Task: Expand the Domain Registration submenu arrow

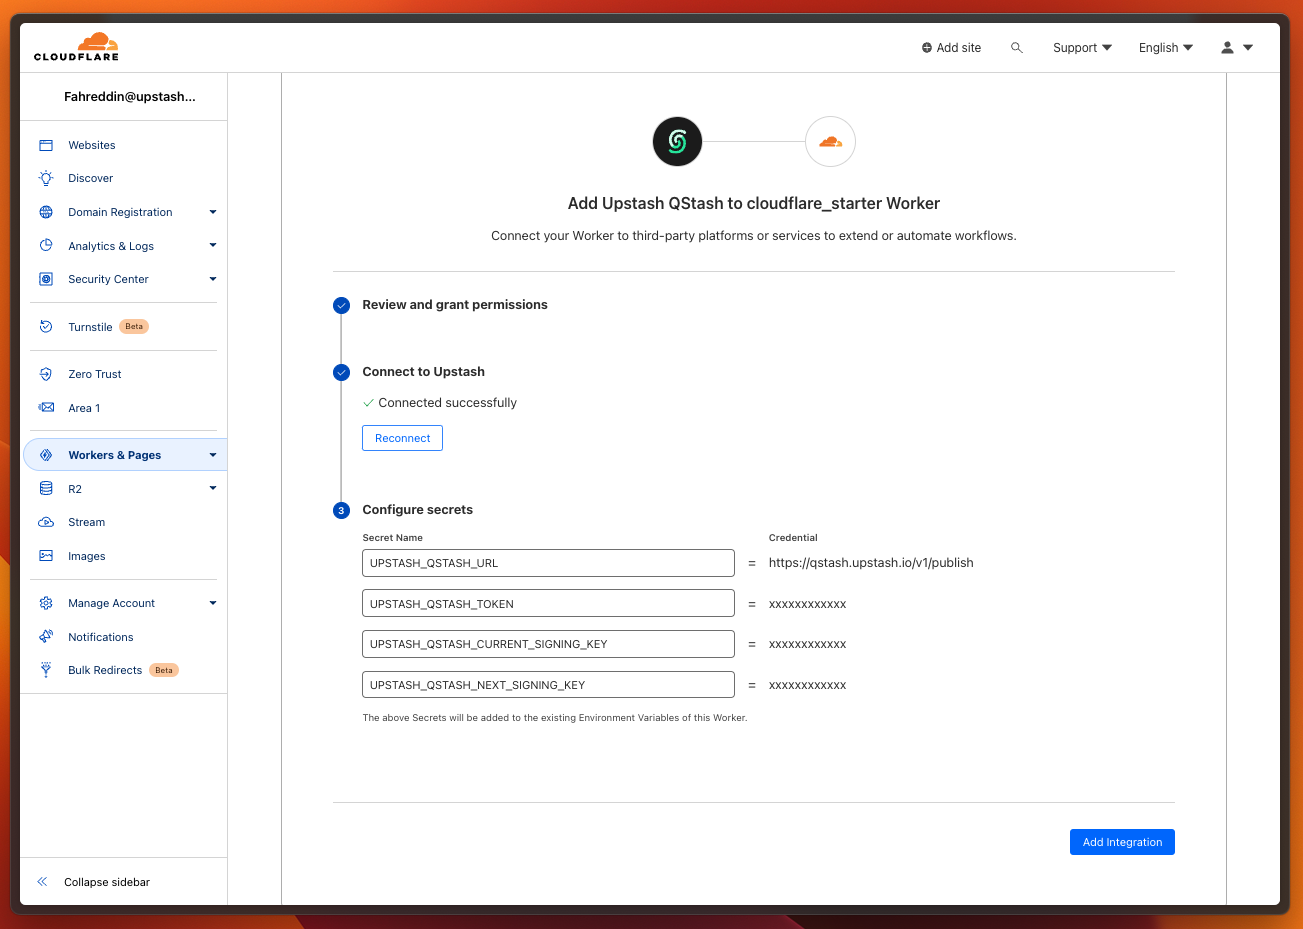Action: click(213, 212)
